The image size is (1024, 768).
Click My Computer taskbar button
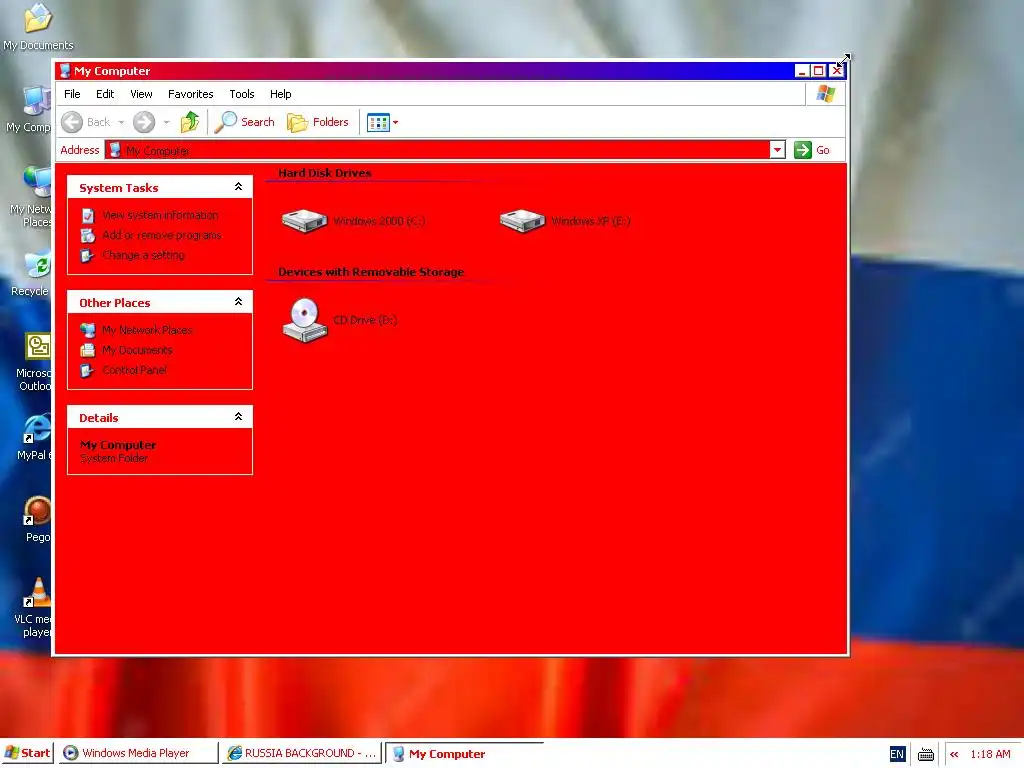tap(465, 754)
